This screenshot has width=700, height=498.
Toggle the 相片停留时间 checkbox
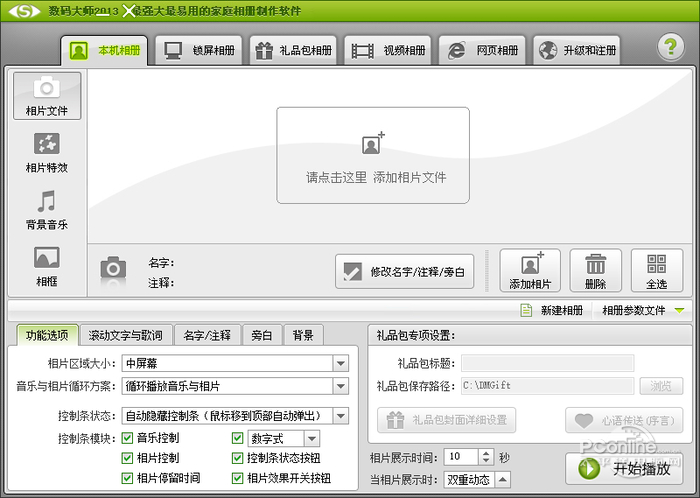127,478
